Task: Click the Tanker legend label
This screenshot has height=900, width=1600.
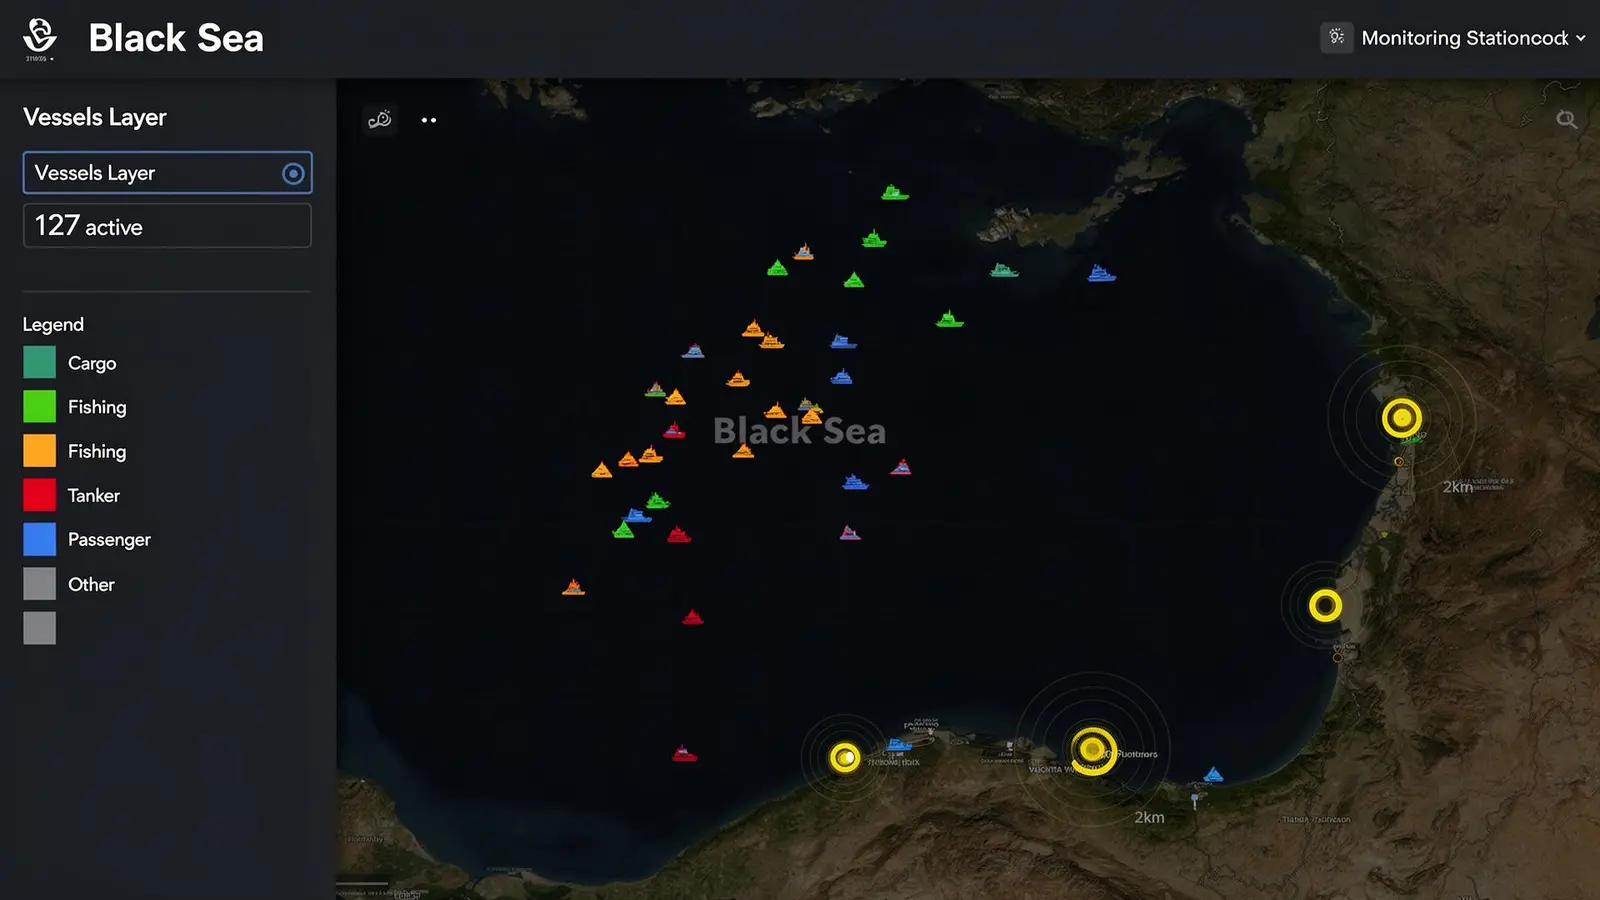Action: [x=94, y=495]
